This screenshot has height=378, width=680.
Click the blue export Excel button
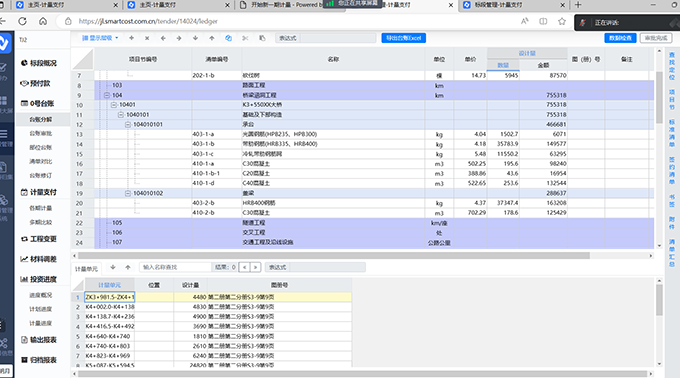pos(404,38)
